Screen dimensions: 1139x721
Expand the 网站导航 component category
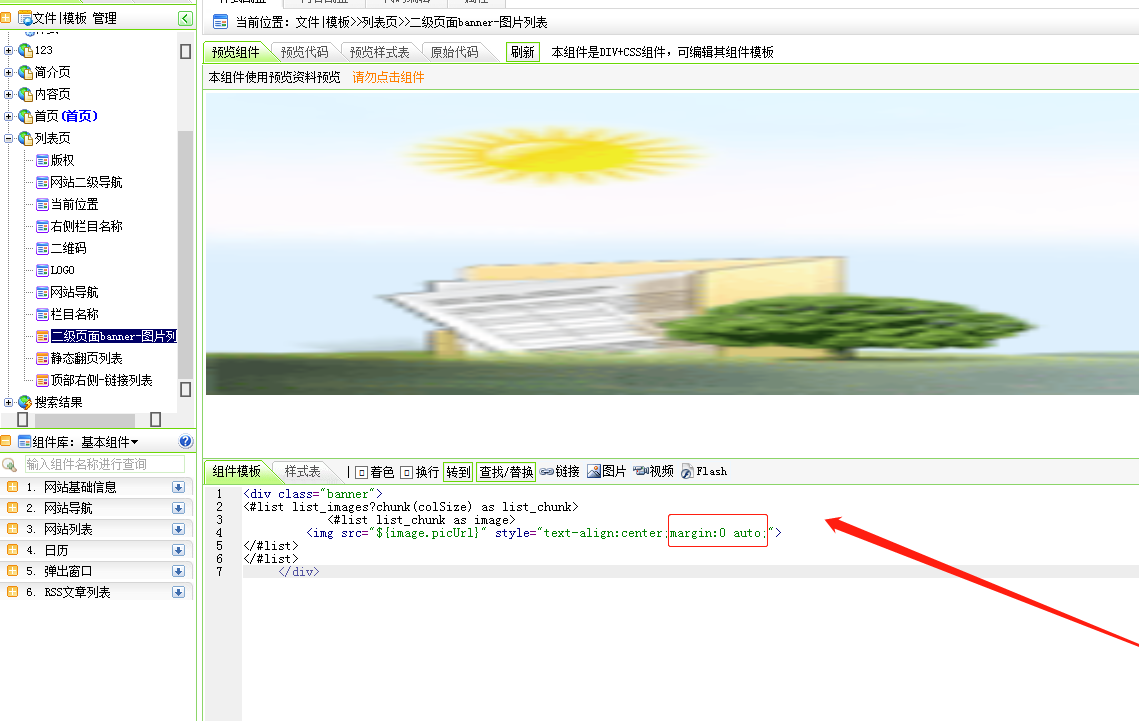(13, 508)
